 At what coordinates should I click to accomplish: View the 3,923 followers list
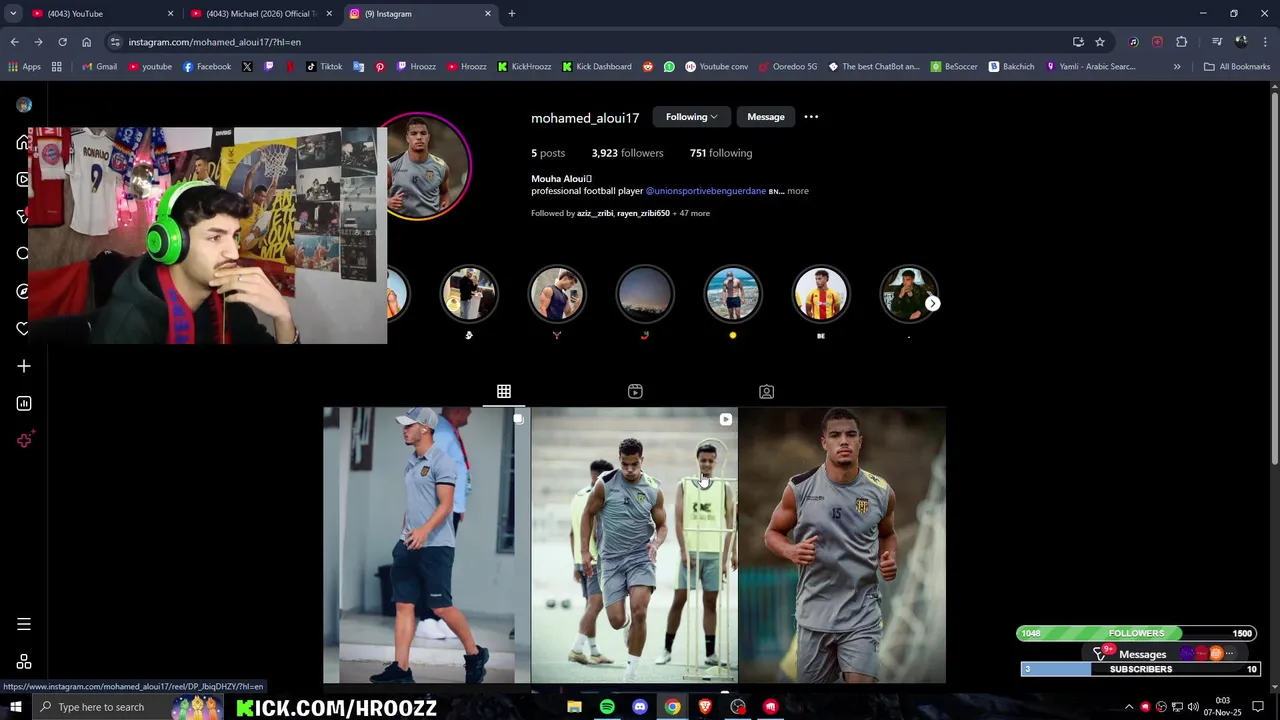(627, 153)
